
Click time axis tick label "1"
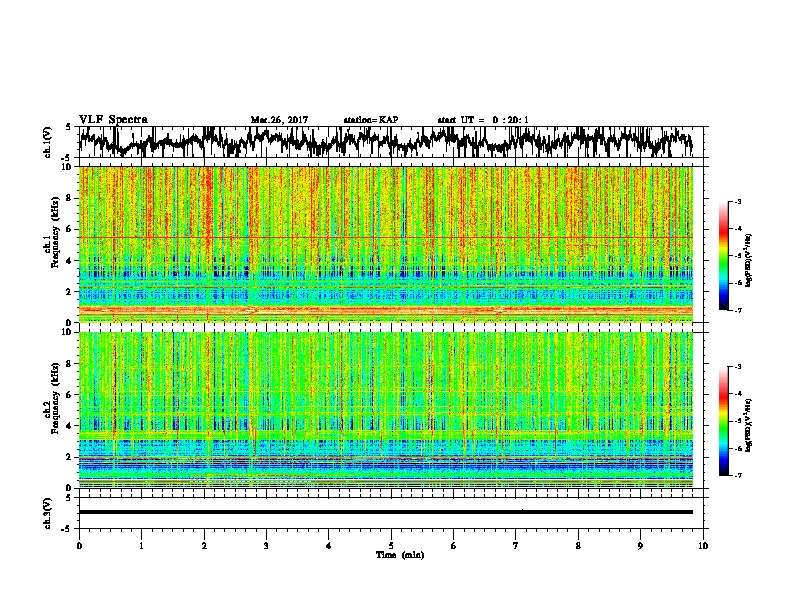[141, 546]
